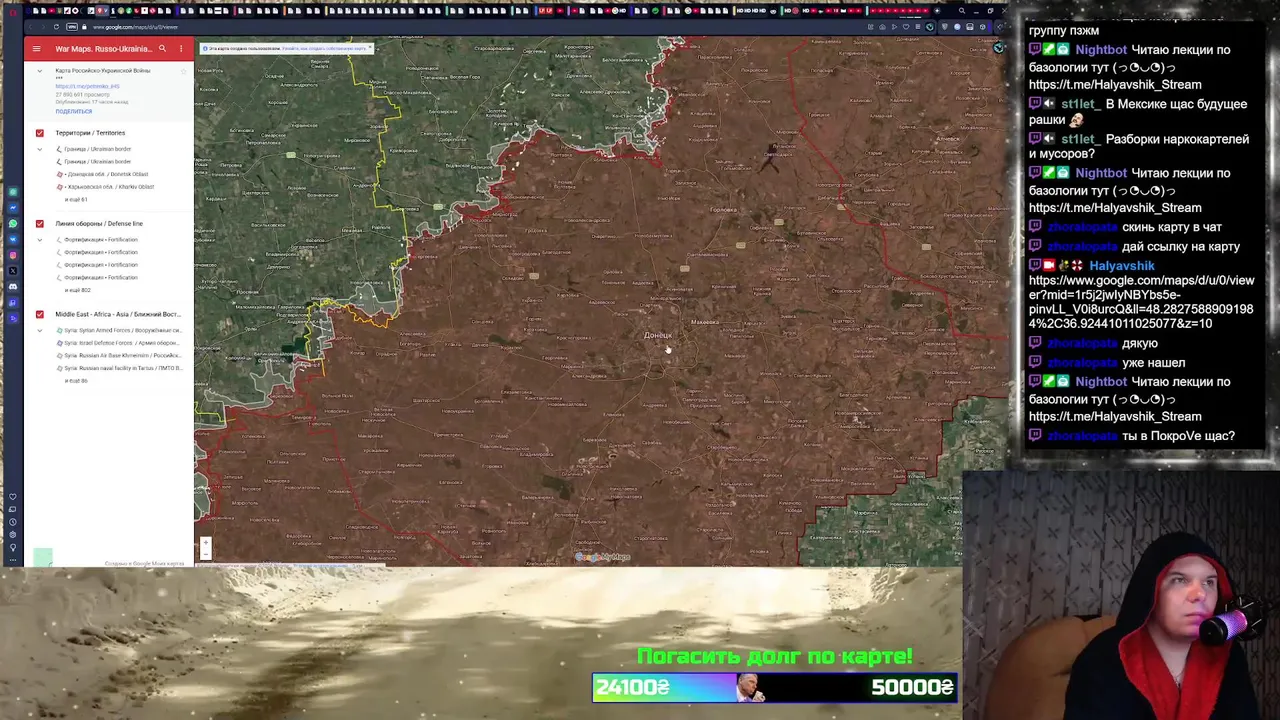Open the hamburger menu in War Maps panel

pos(37,48)
